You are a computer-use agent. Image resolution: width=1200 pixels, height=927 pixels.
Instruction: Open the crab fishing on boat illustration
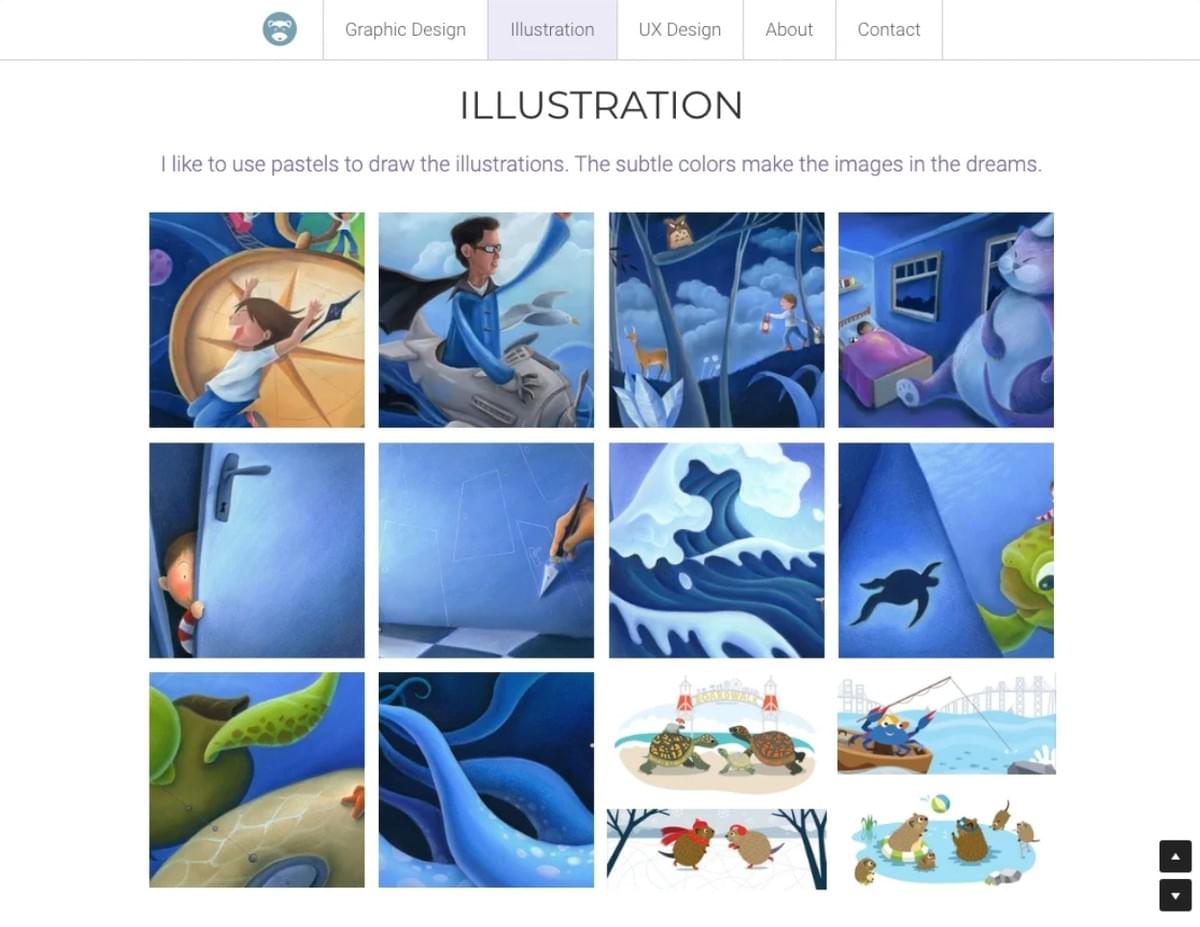(x=946, y=724)
